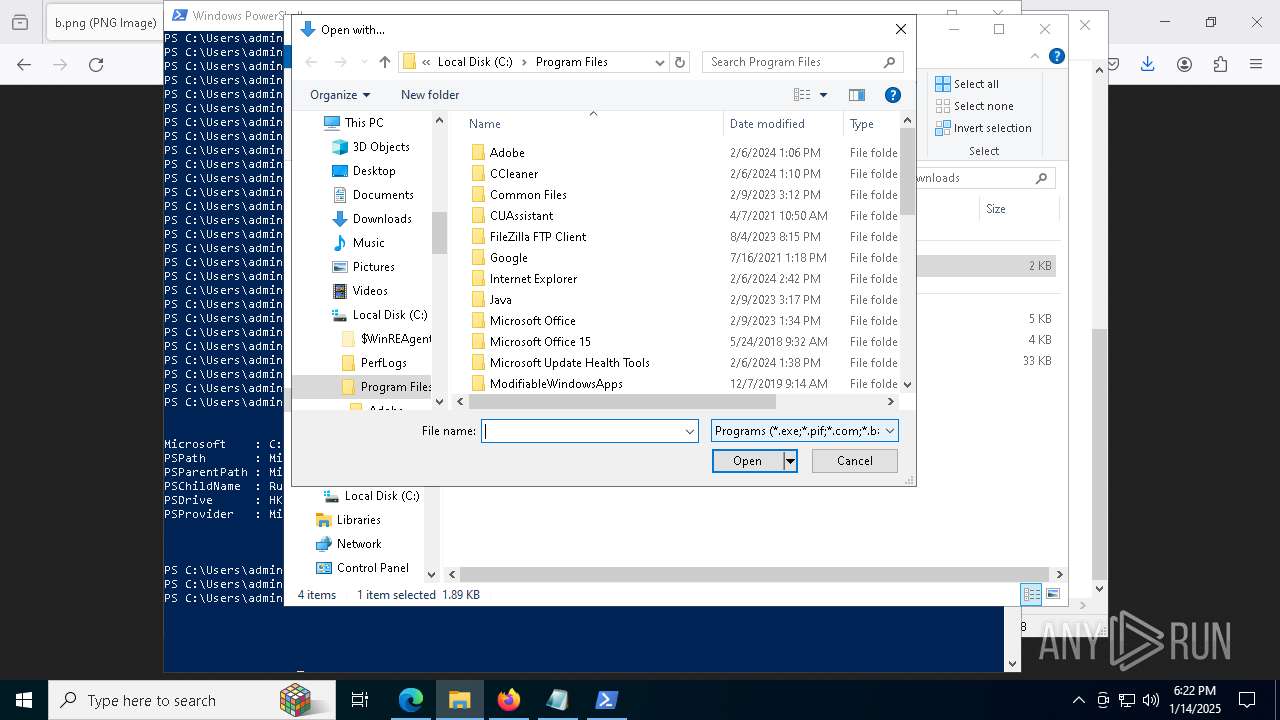Open Music in navigation tree
1280x720 pixels.
point(368,243)
